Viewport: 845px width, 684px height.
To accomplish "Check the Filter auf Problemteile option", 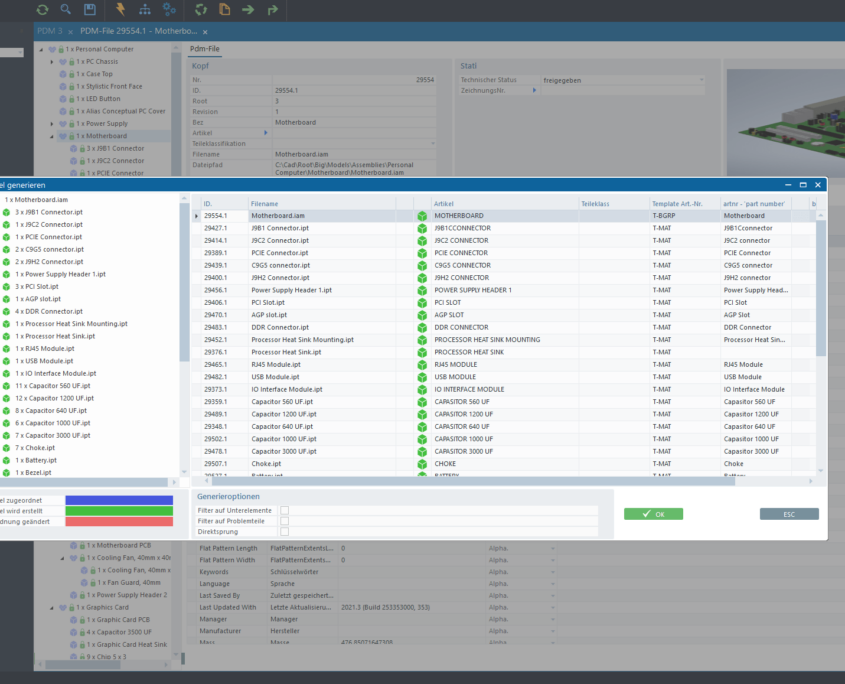I will [x=285, y=521].
